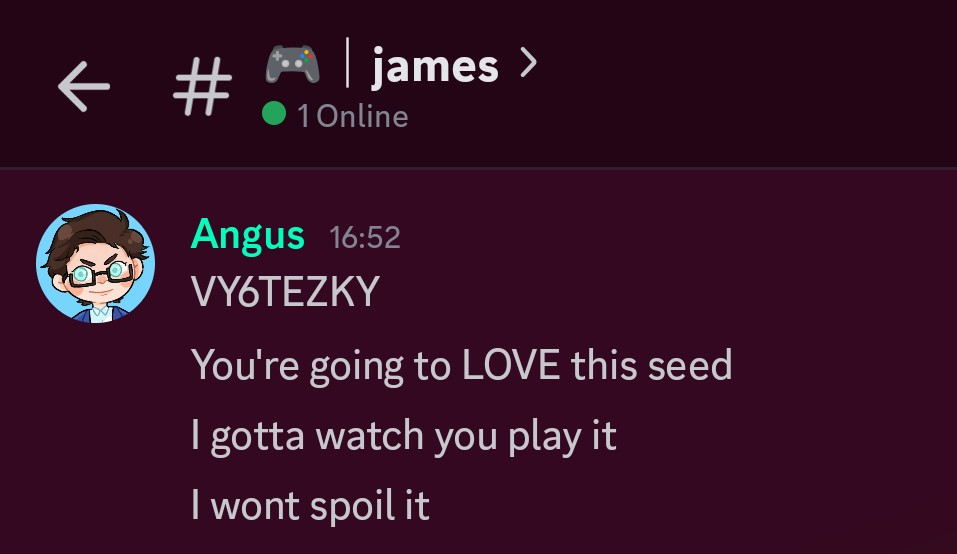Click the Angus username
This screenshot has width=957, height=554.
[x=247, y=236]
